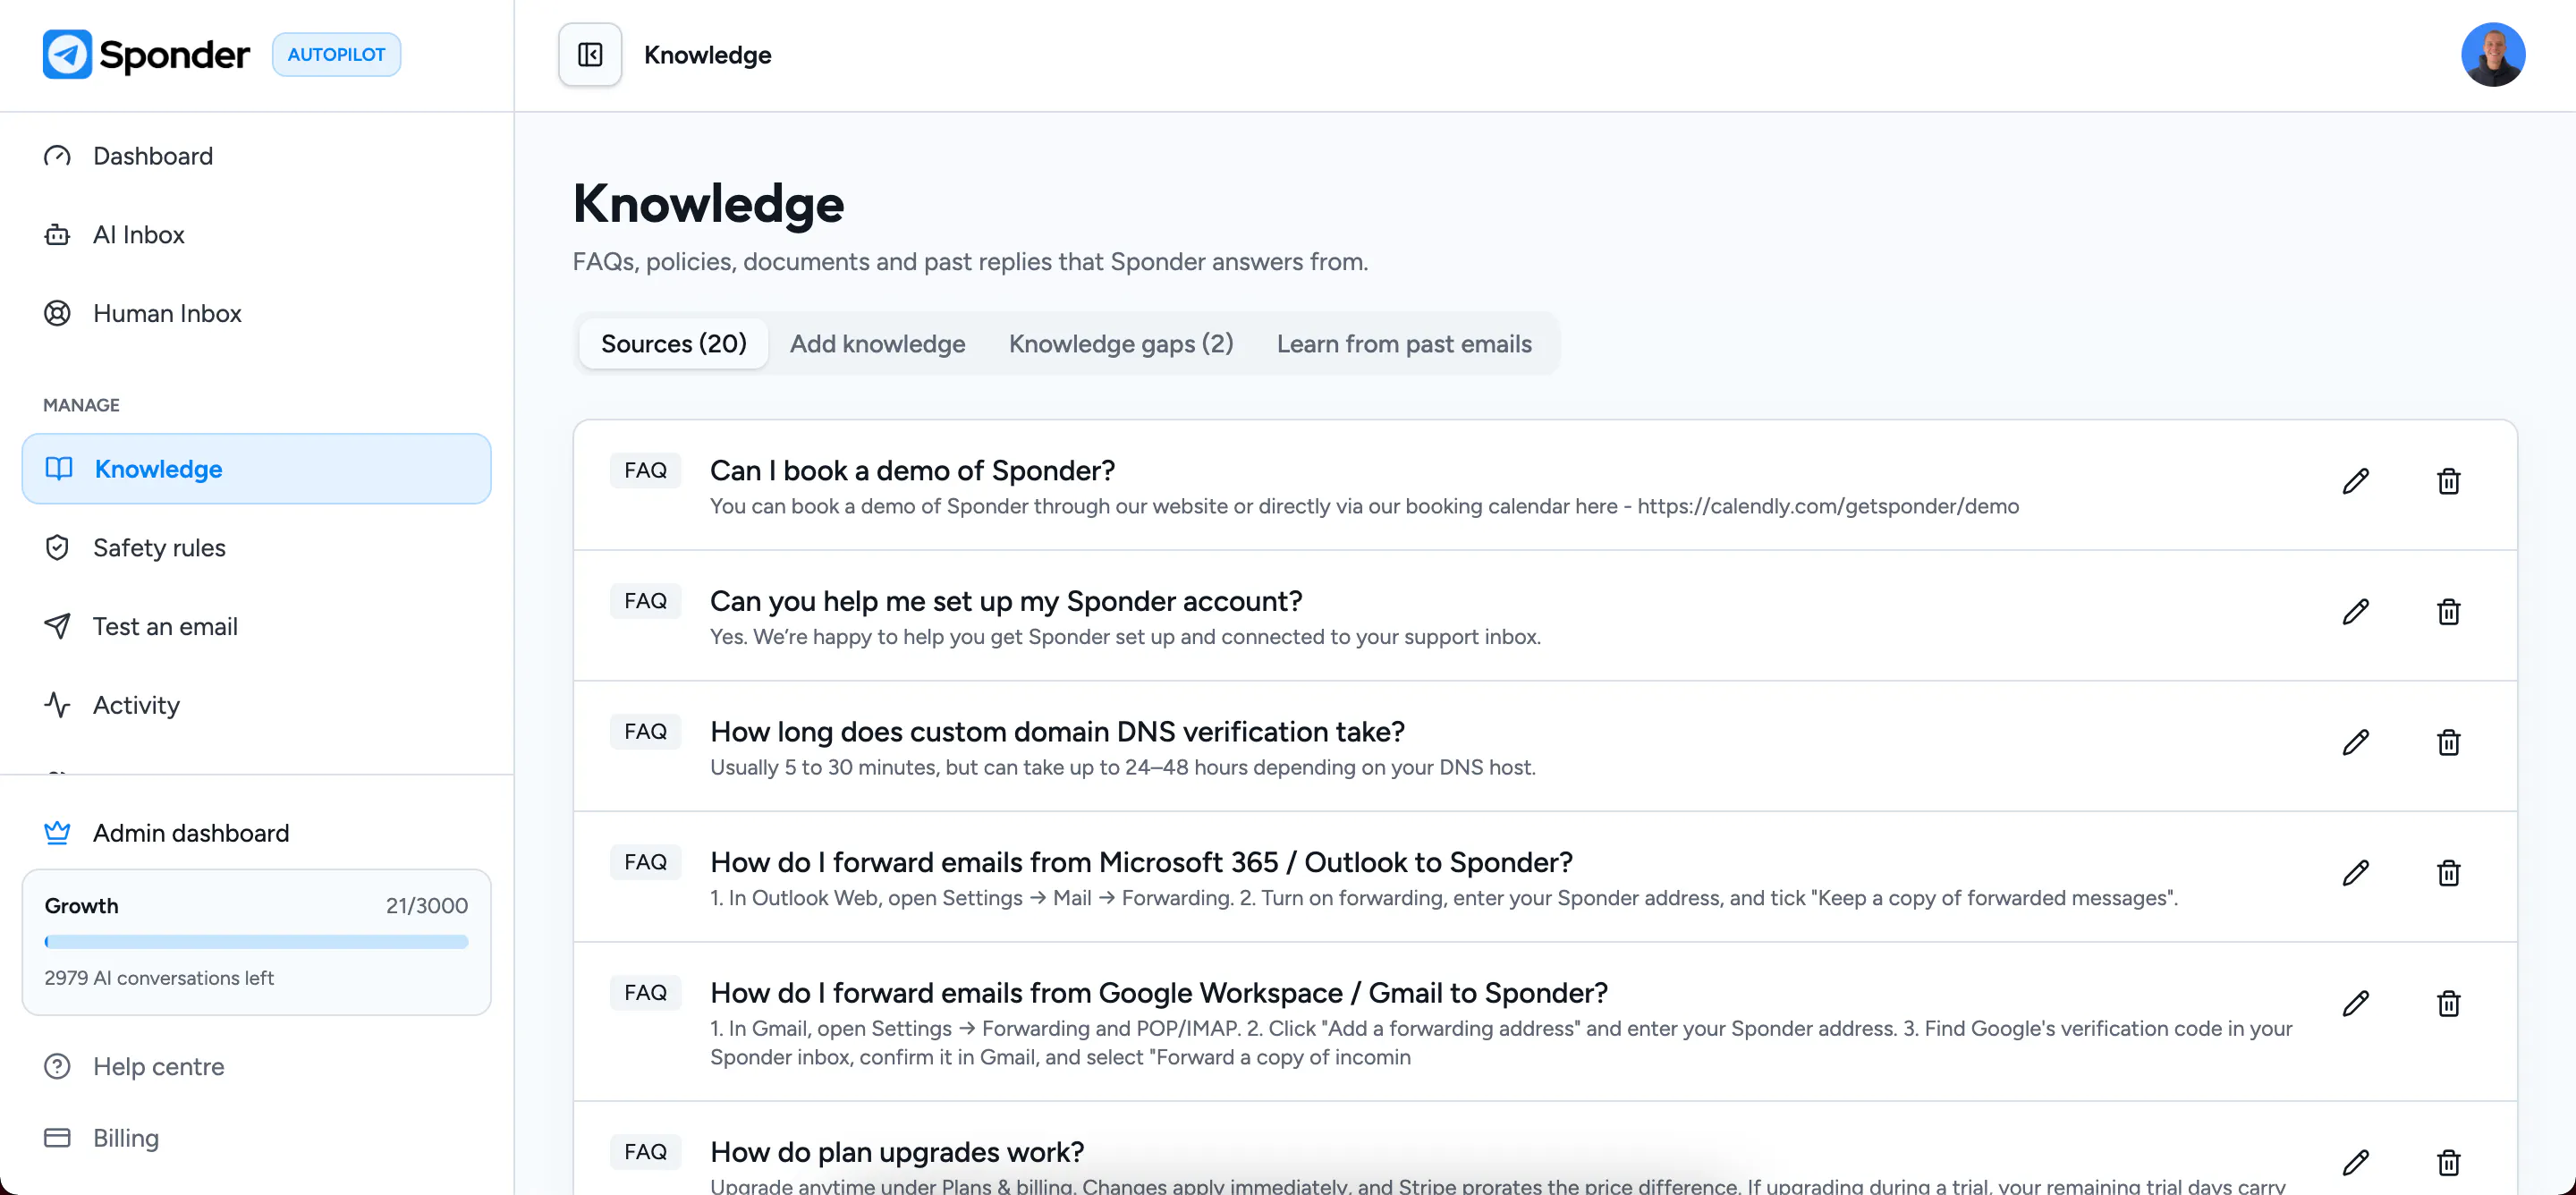Edit the 'Can I book a demo' FAQ

coord(2356,481)
